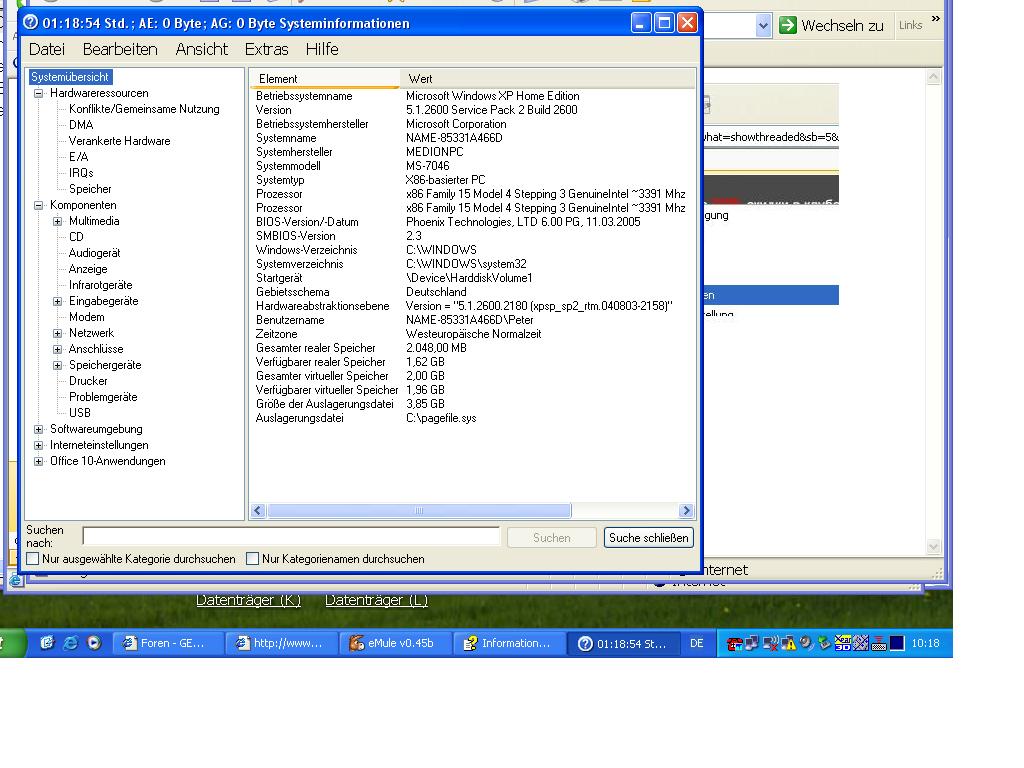
Task: Expand the Multimedia node
Action: pyautogui.click(x=57, y=221)
